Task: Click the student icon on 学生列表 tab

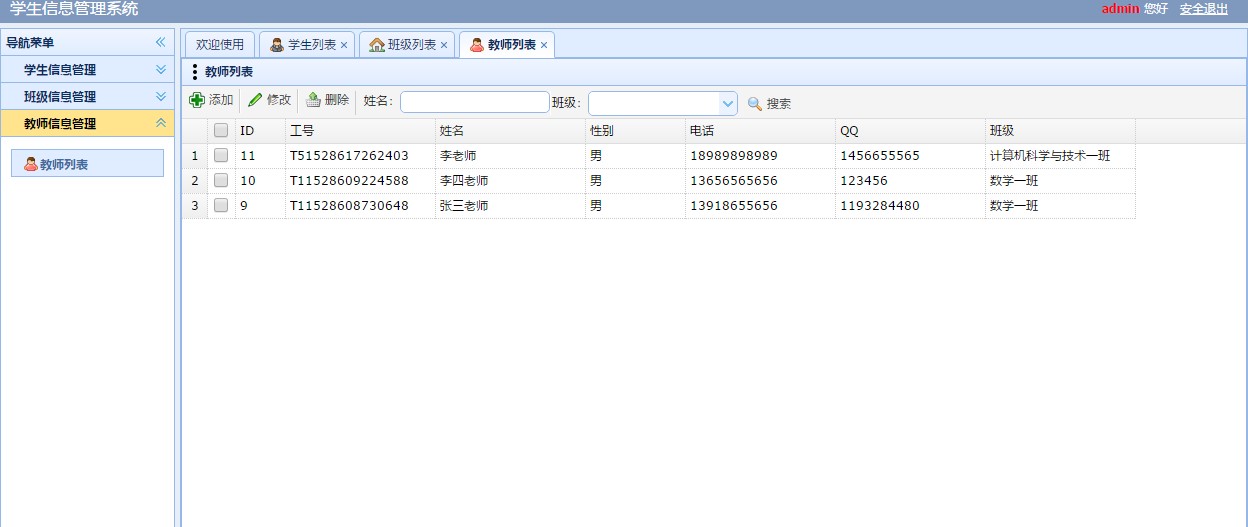Action: pos(277,45)
